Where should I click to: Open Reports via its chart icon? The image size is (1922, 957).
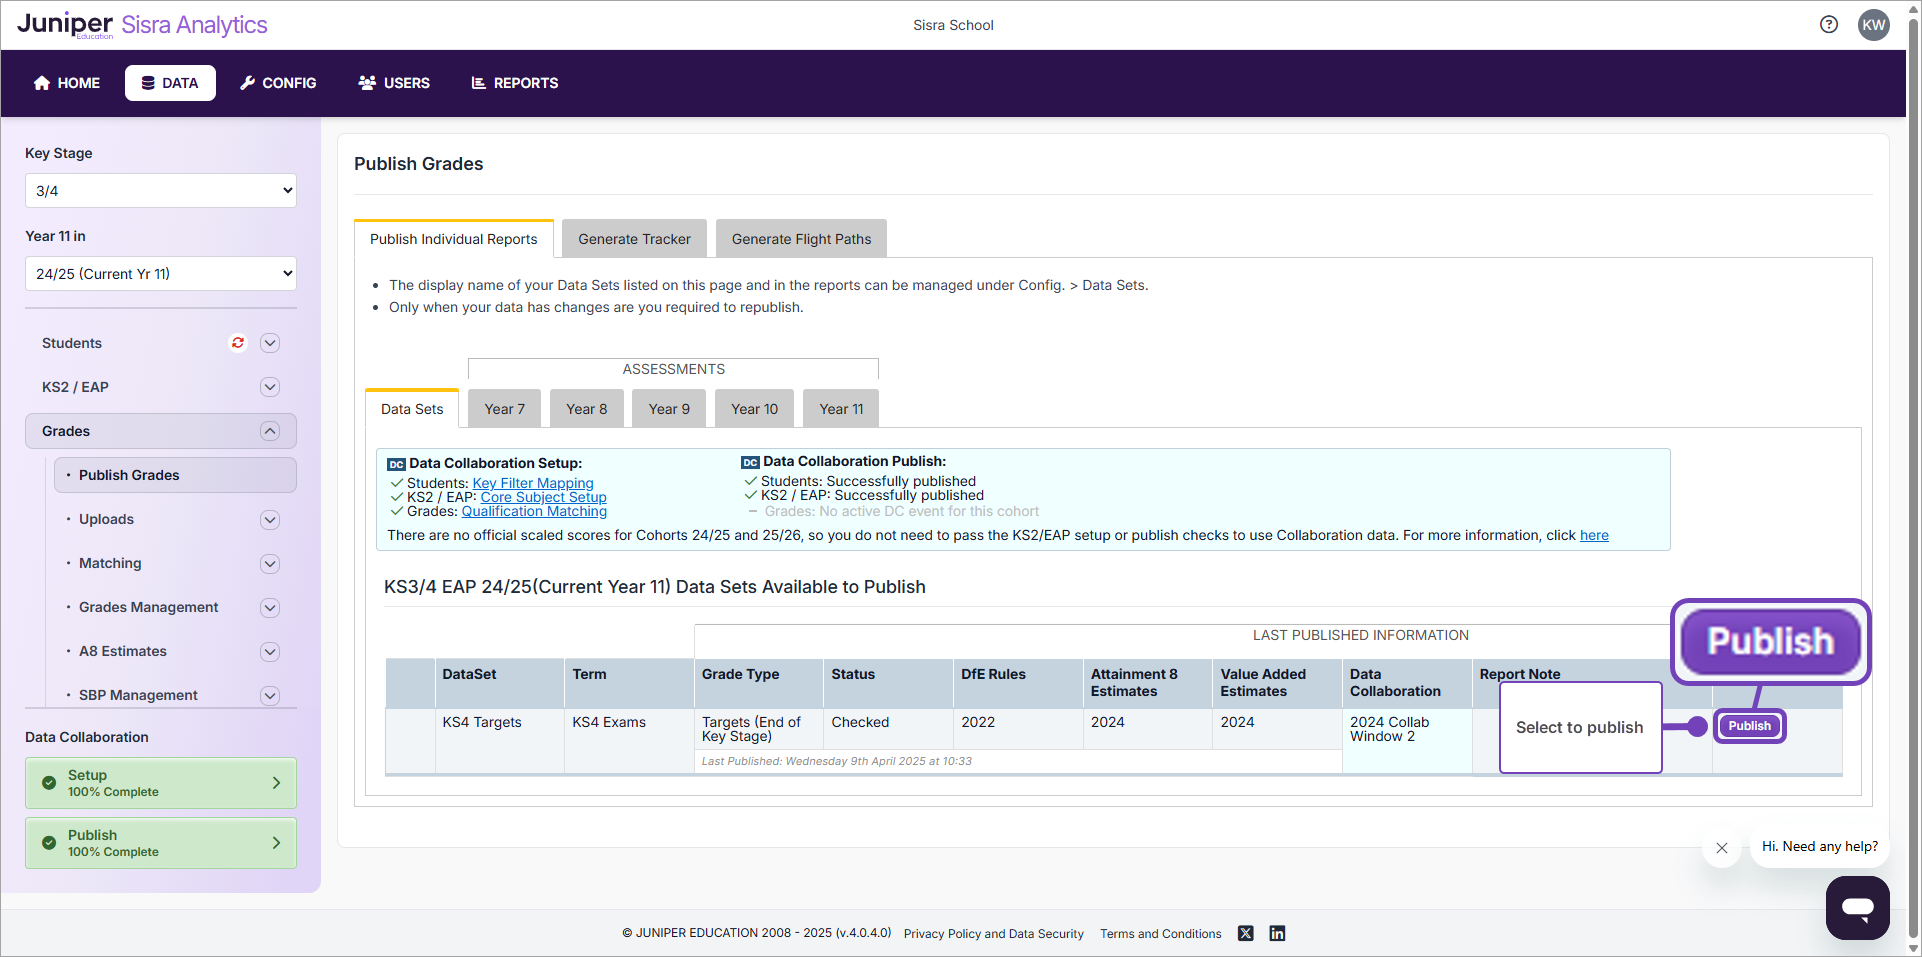[x=478, y=83]
